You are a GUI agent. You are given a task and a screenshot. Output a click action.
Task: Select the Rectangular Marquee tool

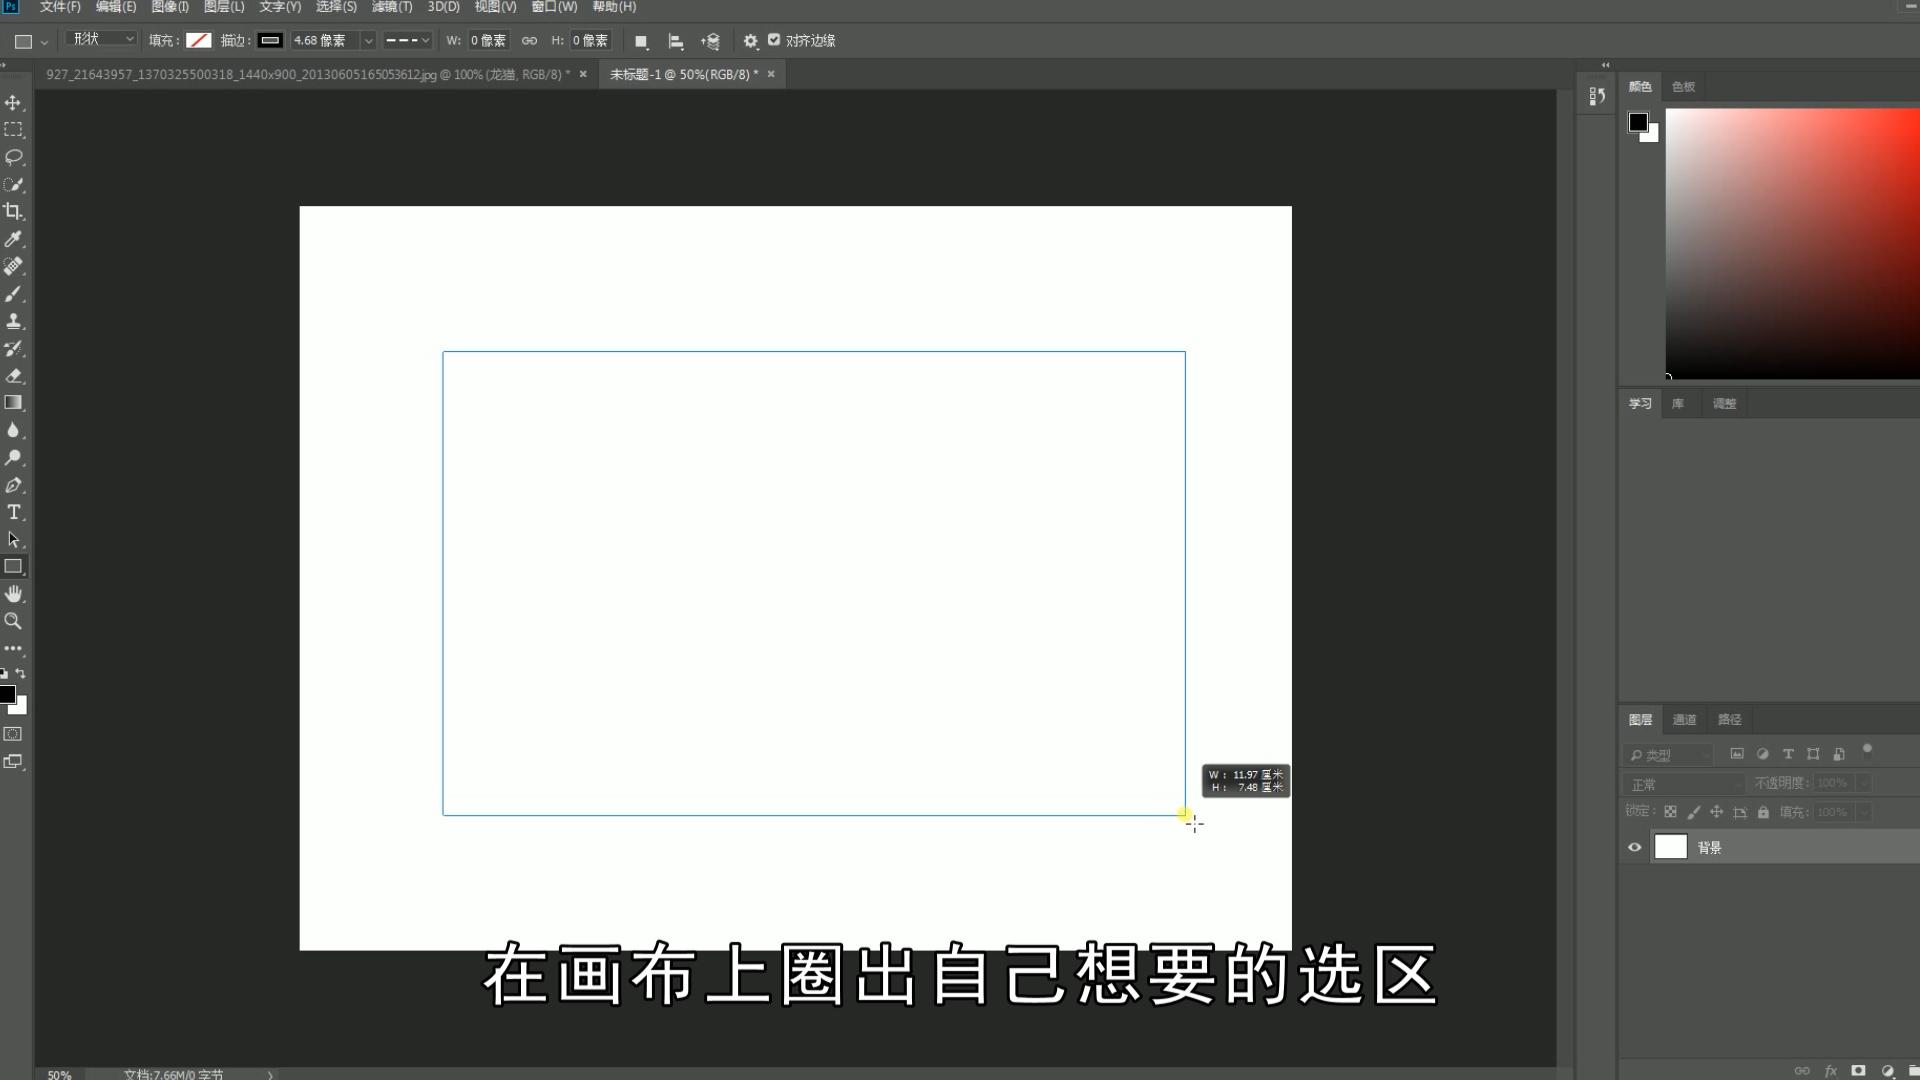(x=13, y=130)
